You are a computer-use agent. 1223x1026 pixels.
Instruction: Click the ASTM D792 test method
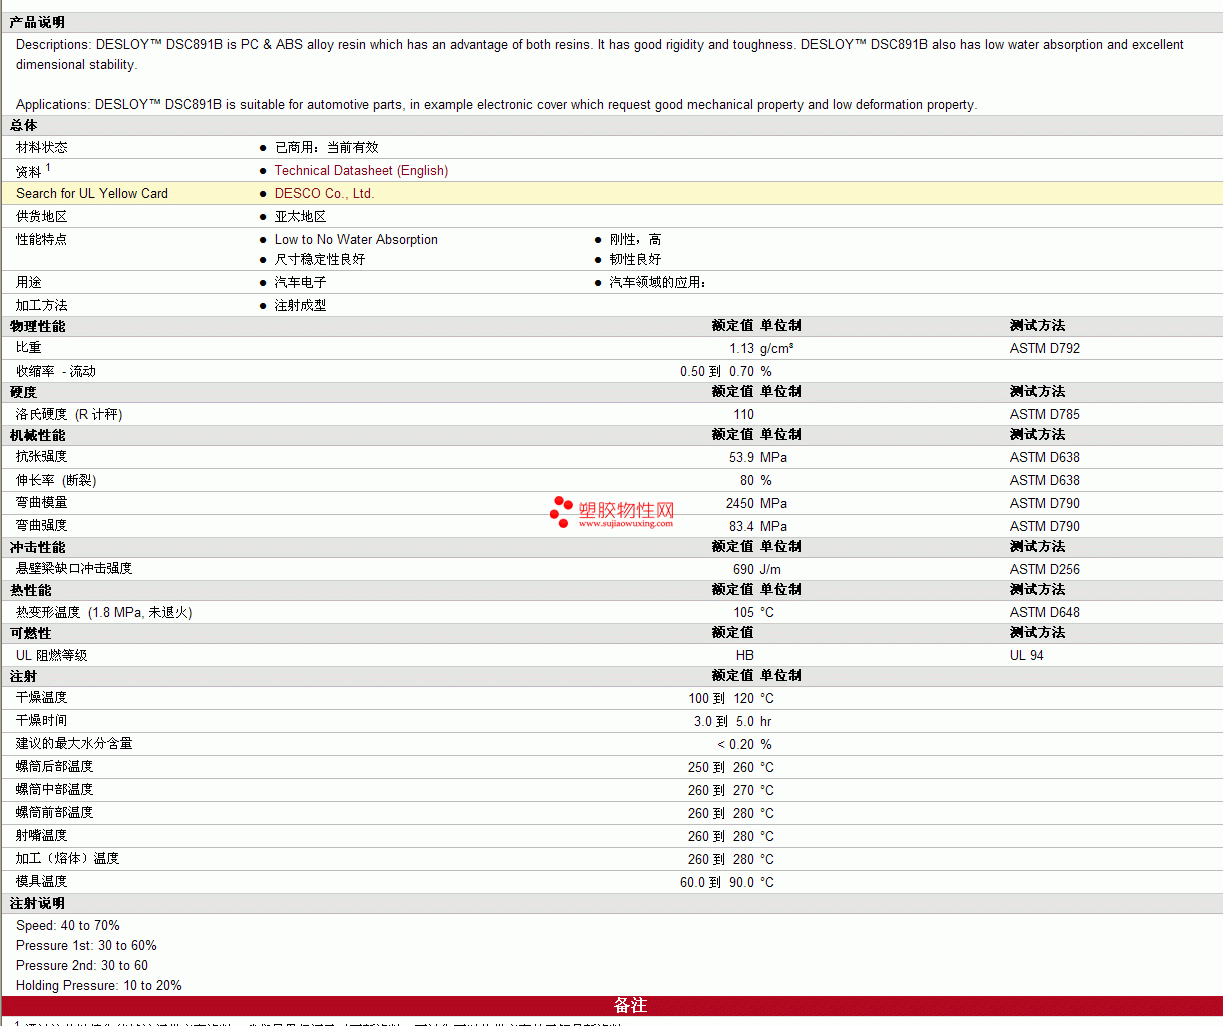(x=1045, y=349)
